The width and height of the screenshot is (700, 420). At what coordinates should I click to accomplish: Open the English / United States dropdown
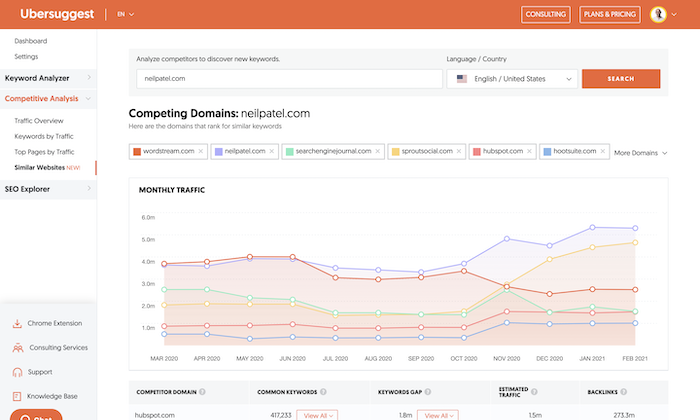click(x=512, y=79)
